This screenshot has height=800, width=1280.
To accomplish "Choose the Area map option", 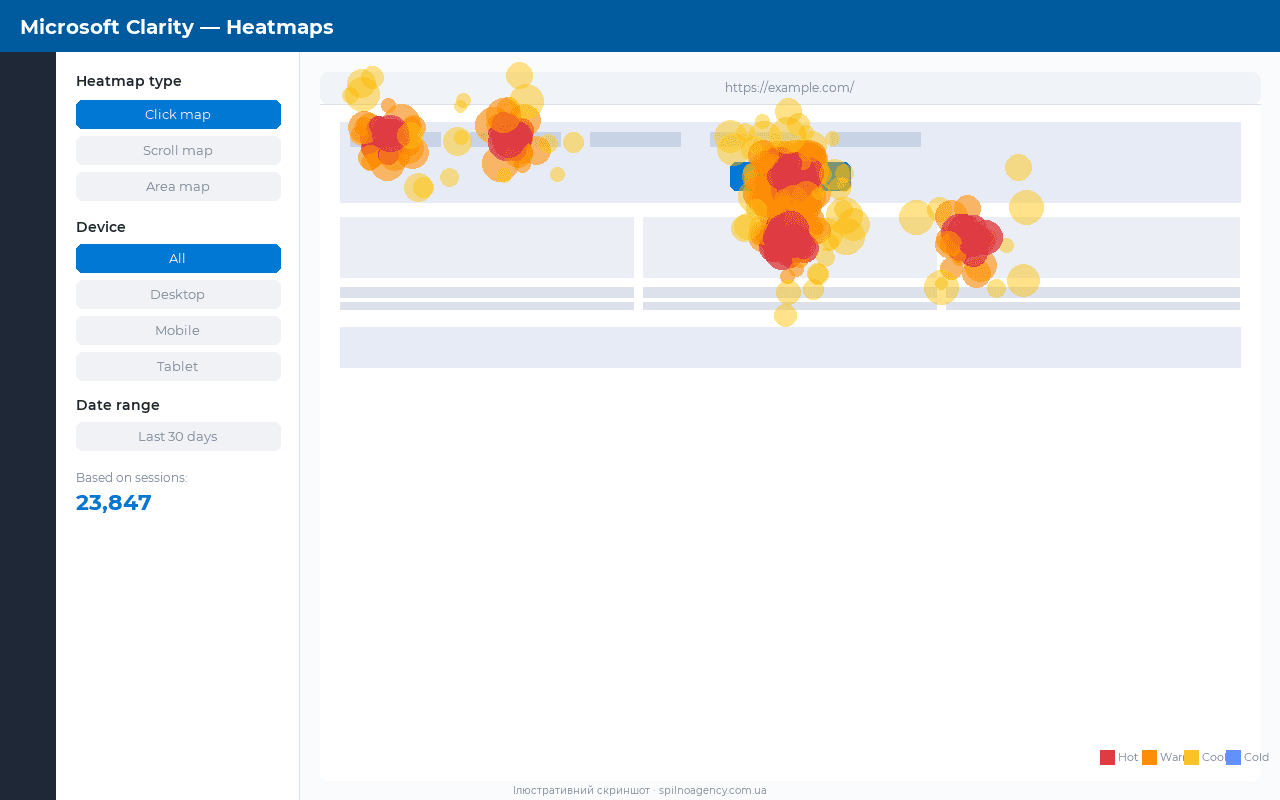I will point(178,187).
